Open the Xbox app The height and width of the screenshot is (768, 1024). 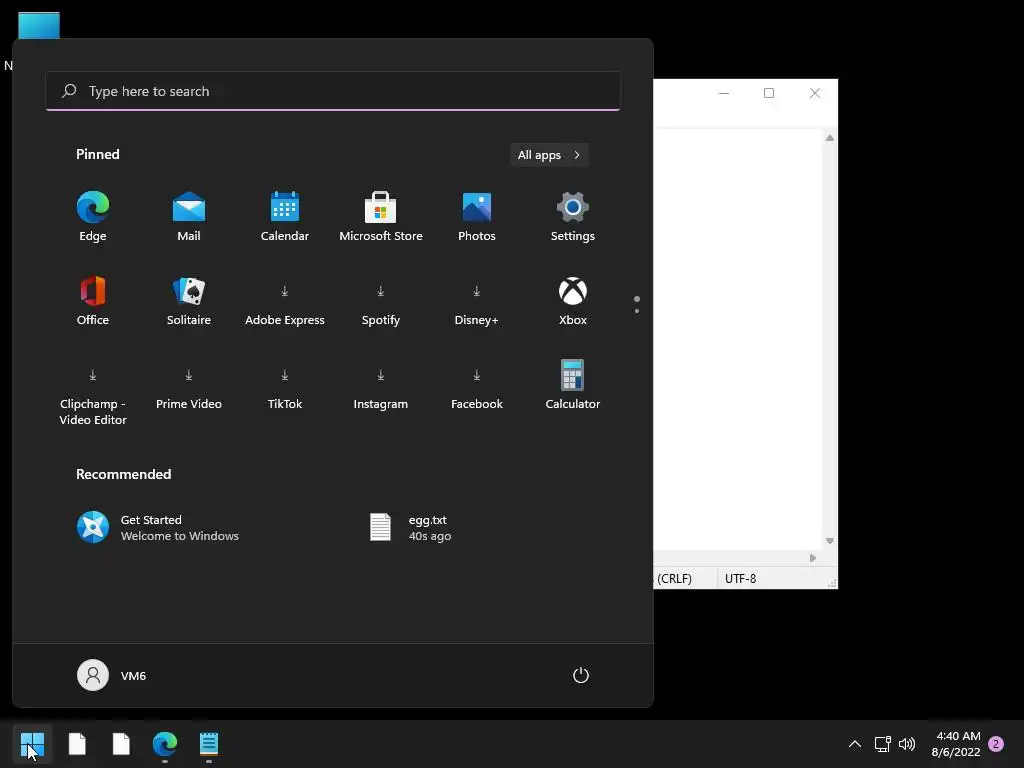click(x=573, y=301)
